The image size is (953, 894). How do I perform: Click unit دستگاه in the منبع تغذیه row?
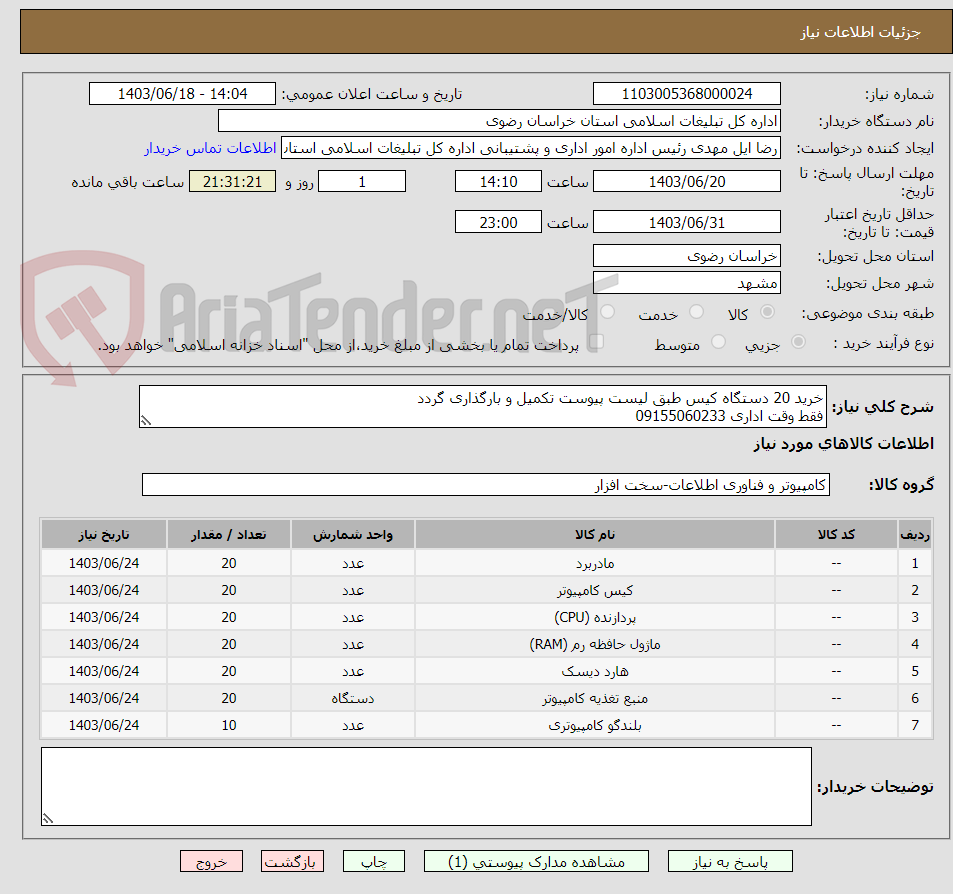(353, 698)
